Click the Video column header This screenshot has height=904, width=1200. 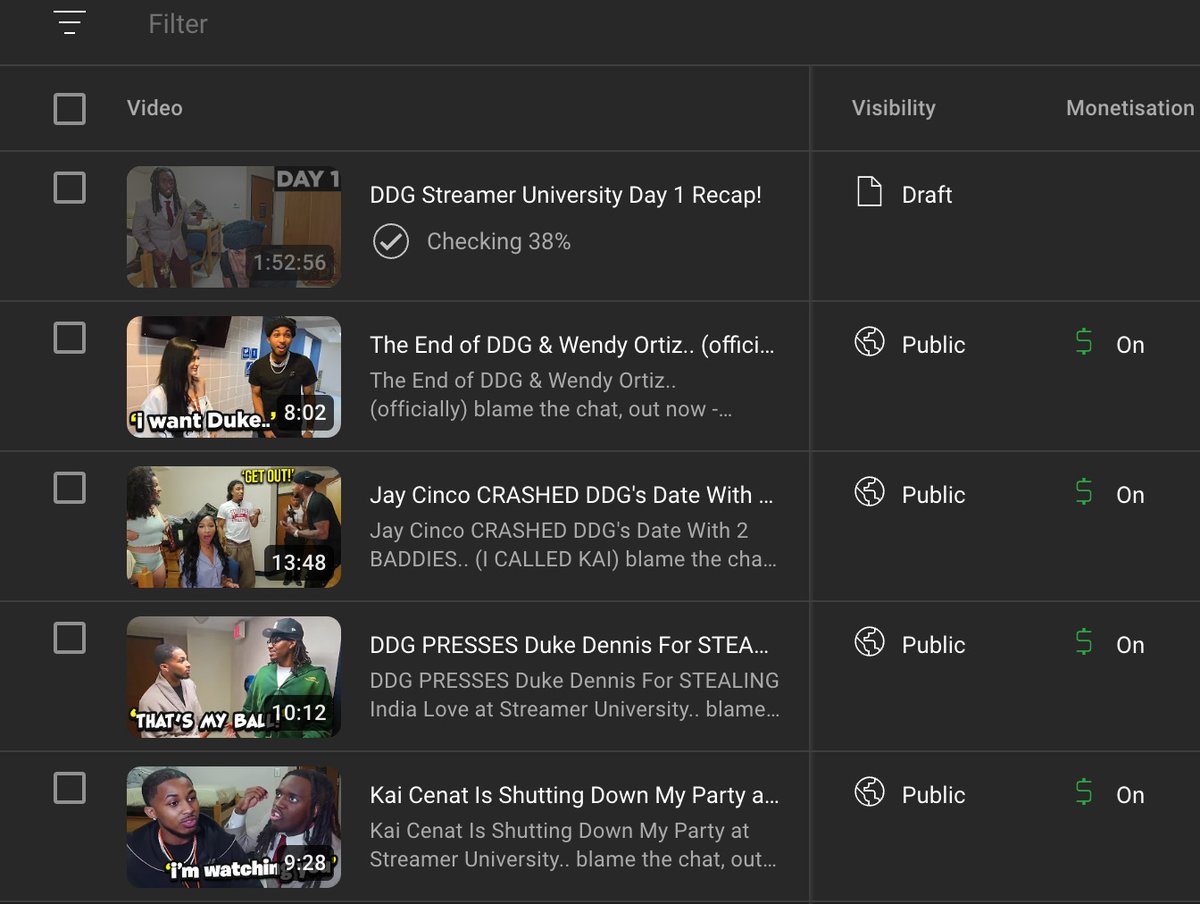pos(155,108)
